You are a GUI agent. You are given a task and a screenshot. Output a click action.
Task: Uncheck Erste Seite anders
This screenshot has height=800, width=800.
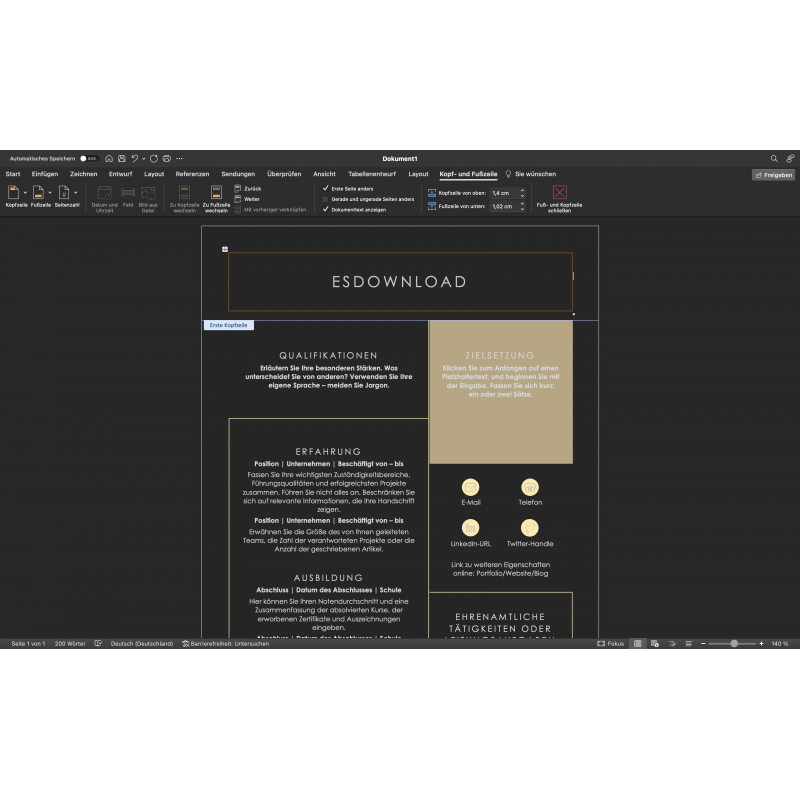point(325,188)
